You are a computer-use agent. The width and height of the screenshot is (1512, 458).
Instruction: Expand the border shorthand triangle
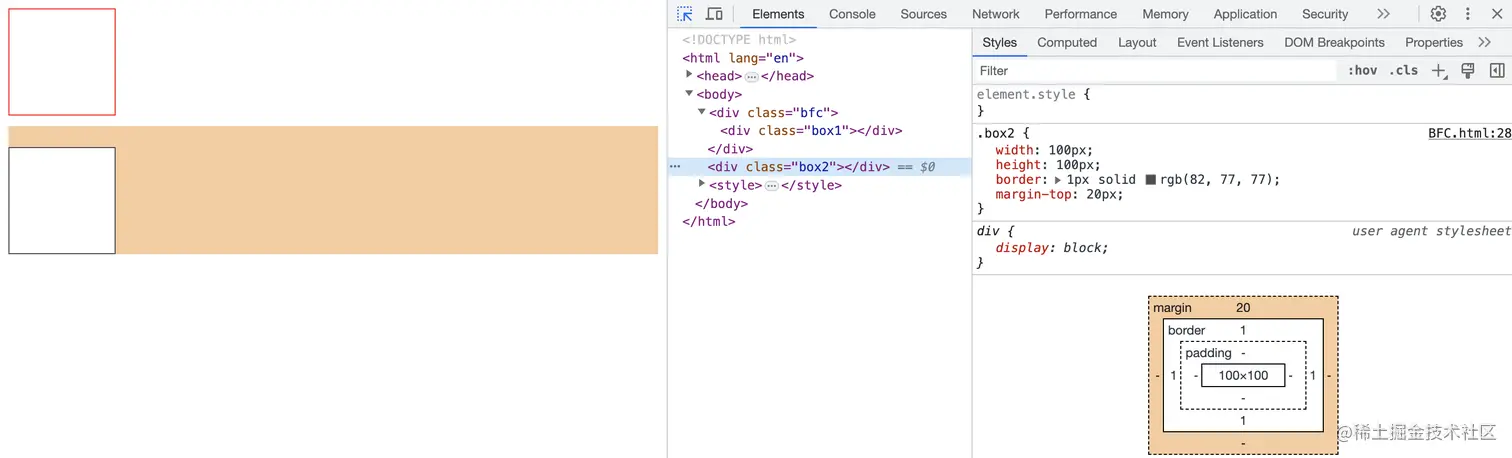1058,180
